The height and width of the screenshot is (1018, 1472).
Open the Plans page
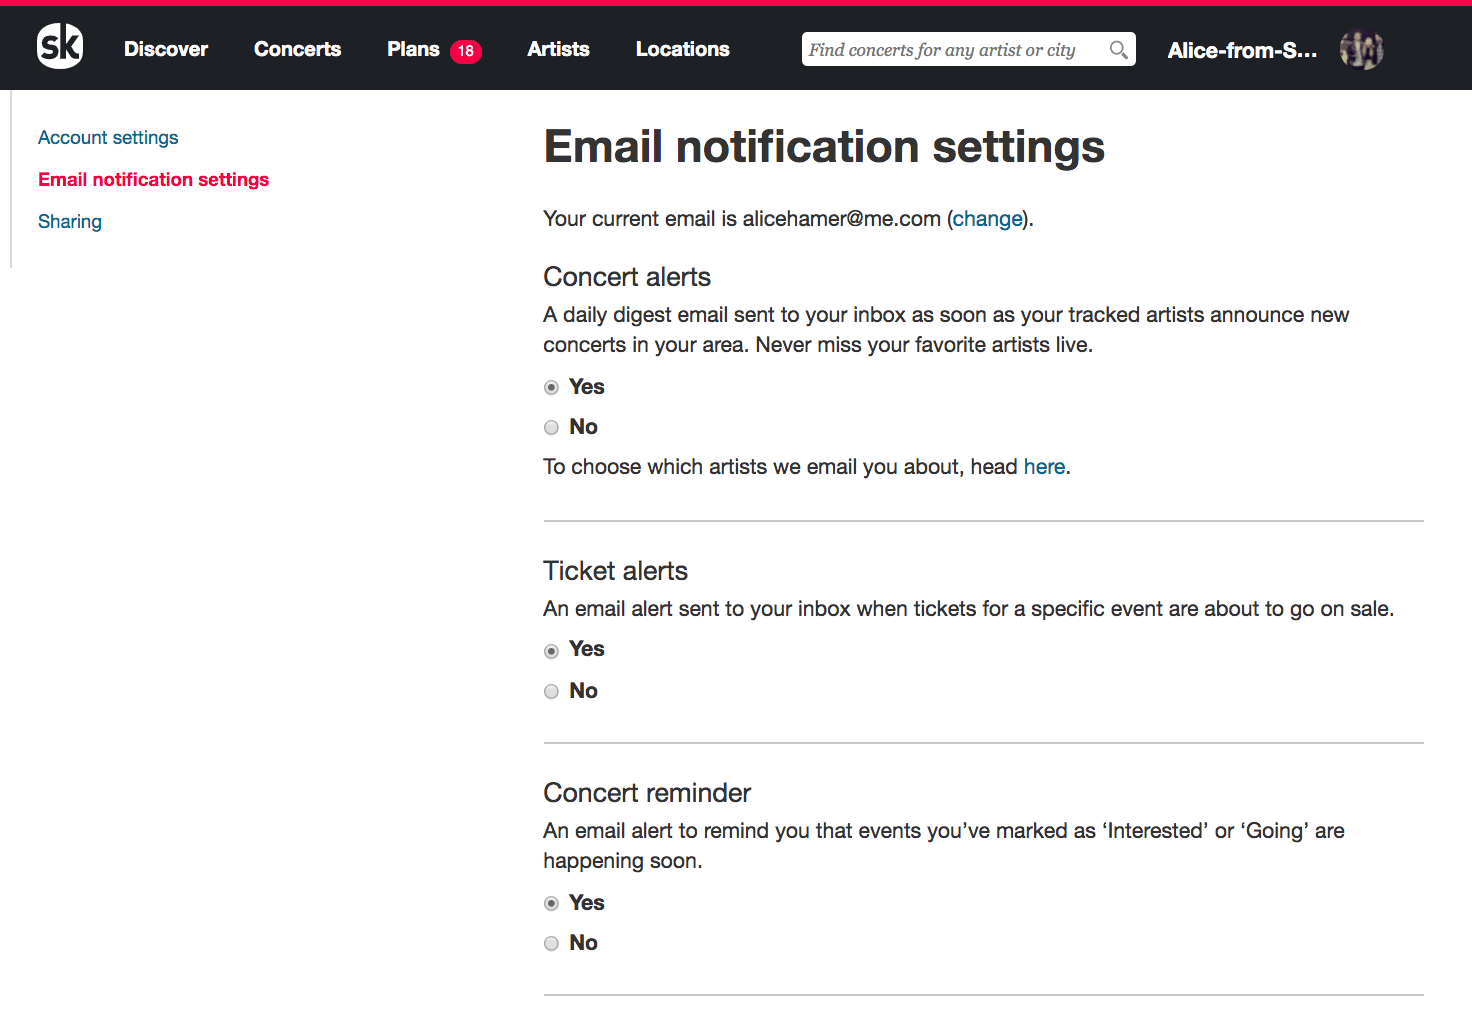click(411, 48)
